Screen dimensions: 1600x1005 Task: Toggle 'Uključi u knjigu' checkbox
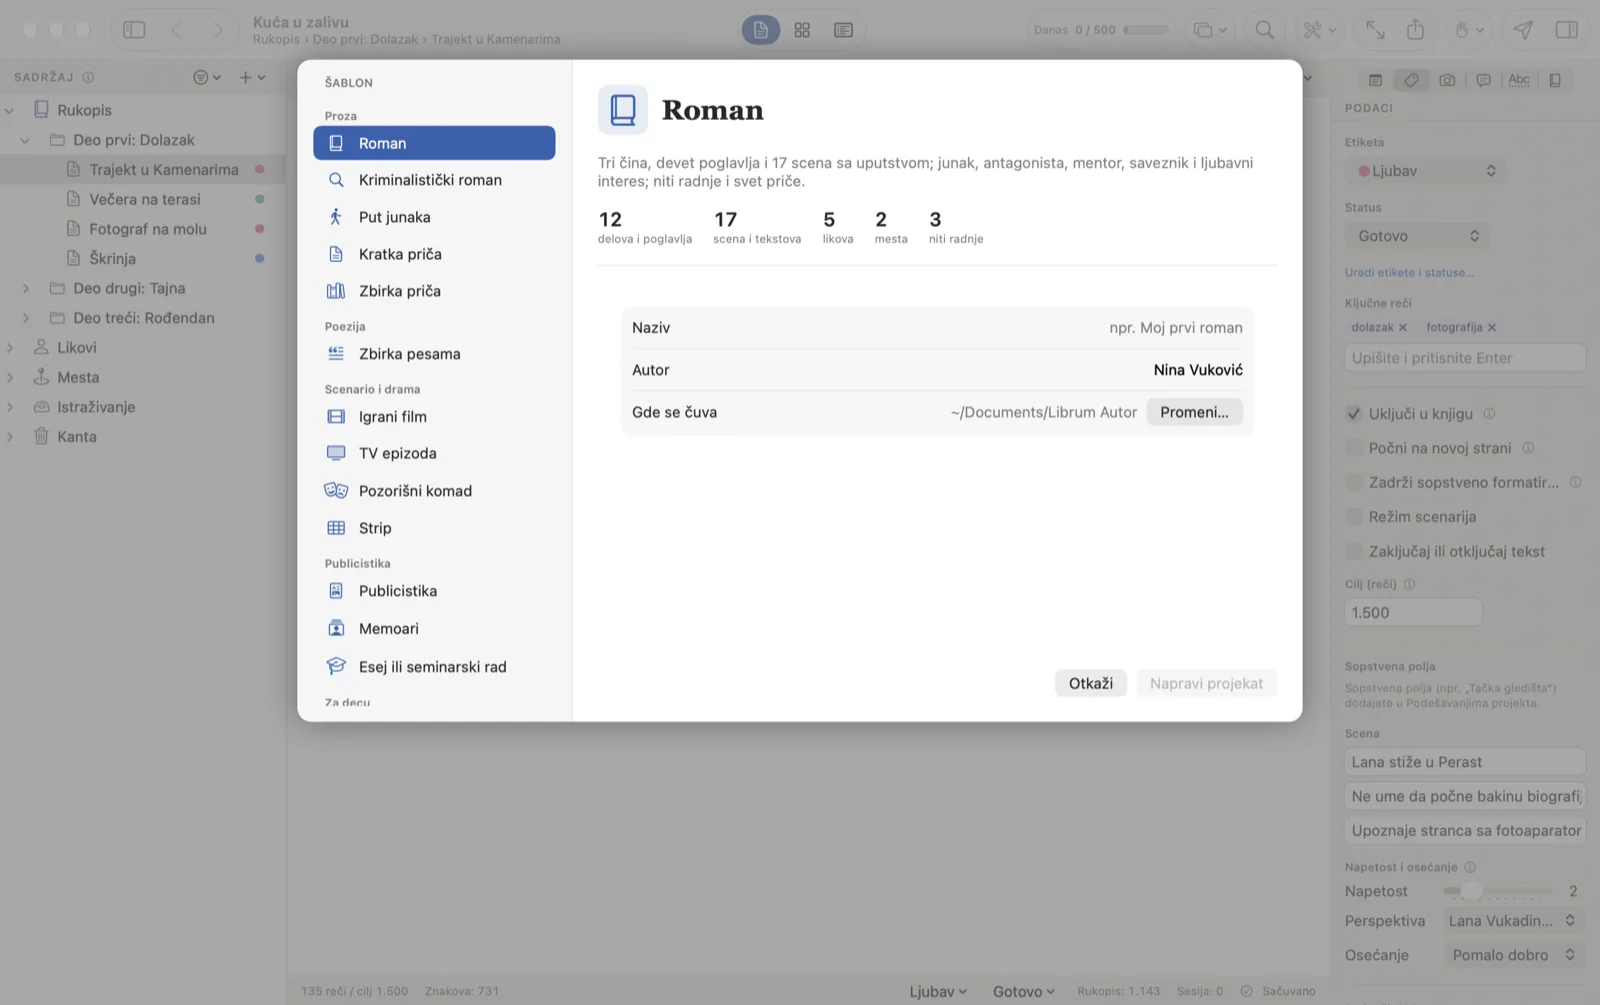point(1354,413)
